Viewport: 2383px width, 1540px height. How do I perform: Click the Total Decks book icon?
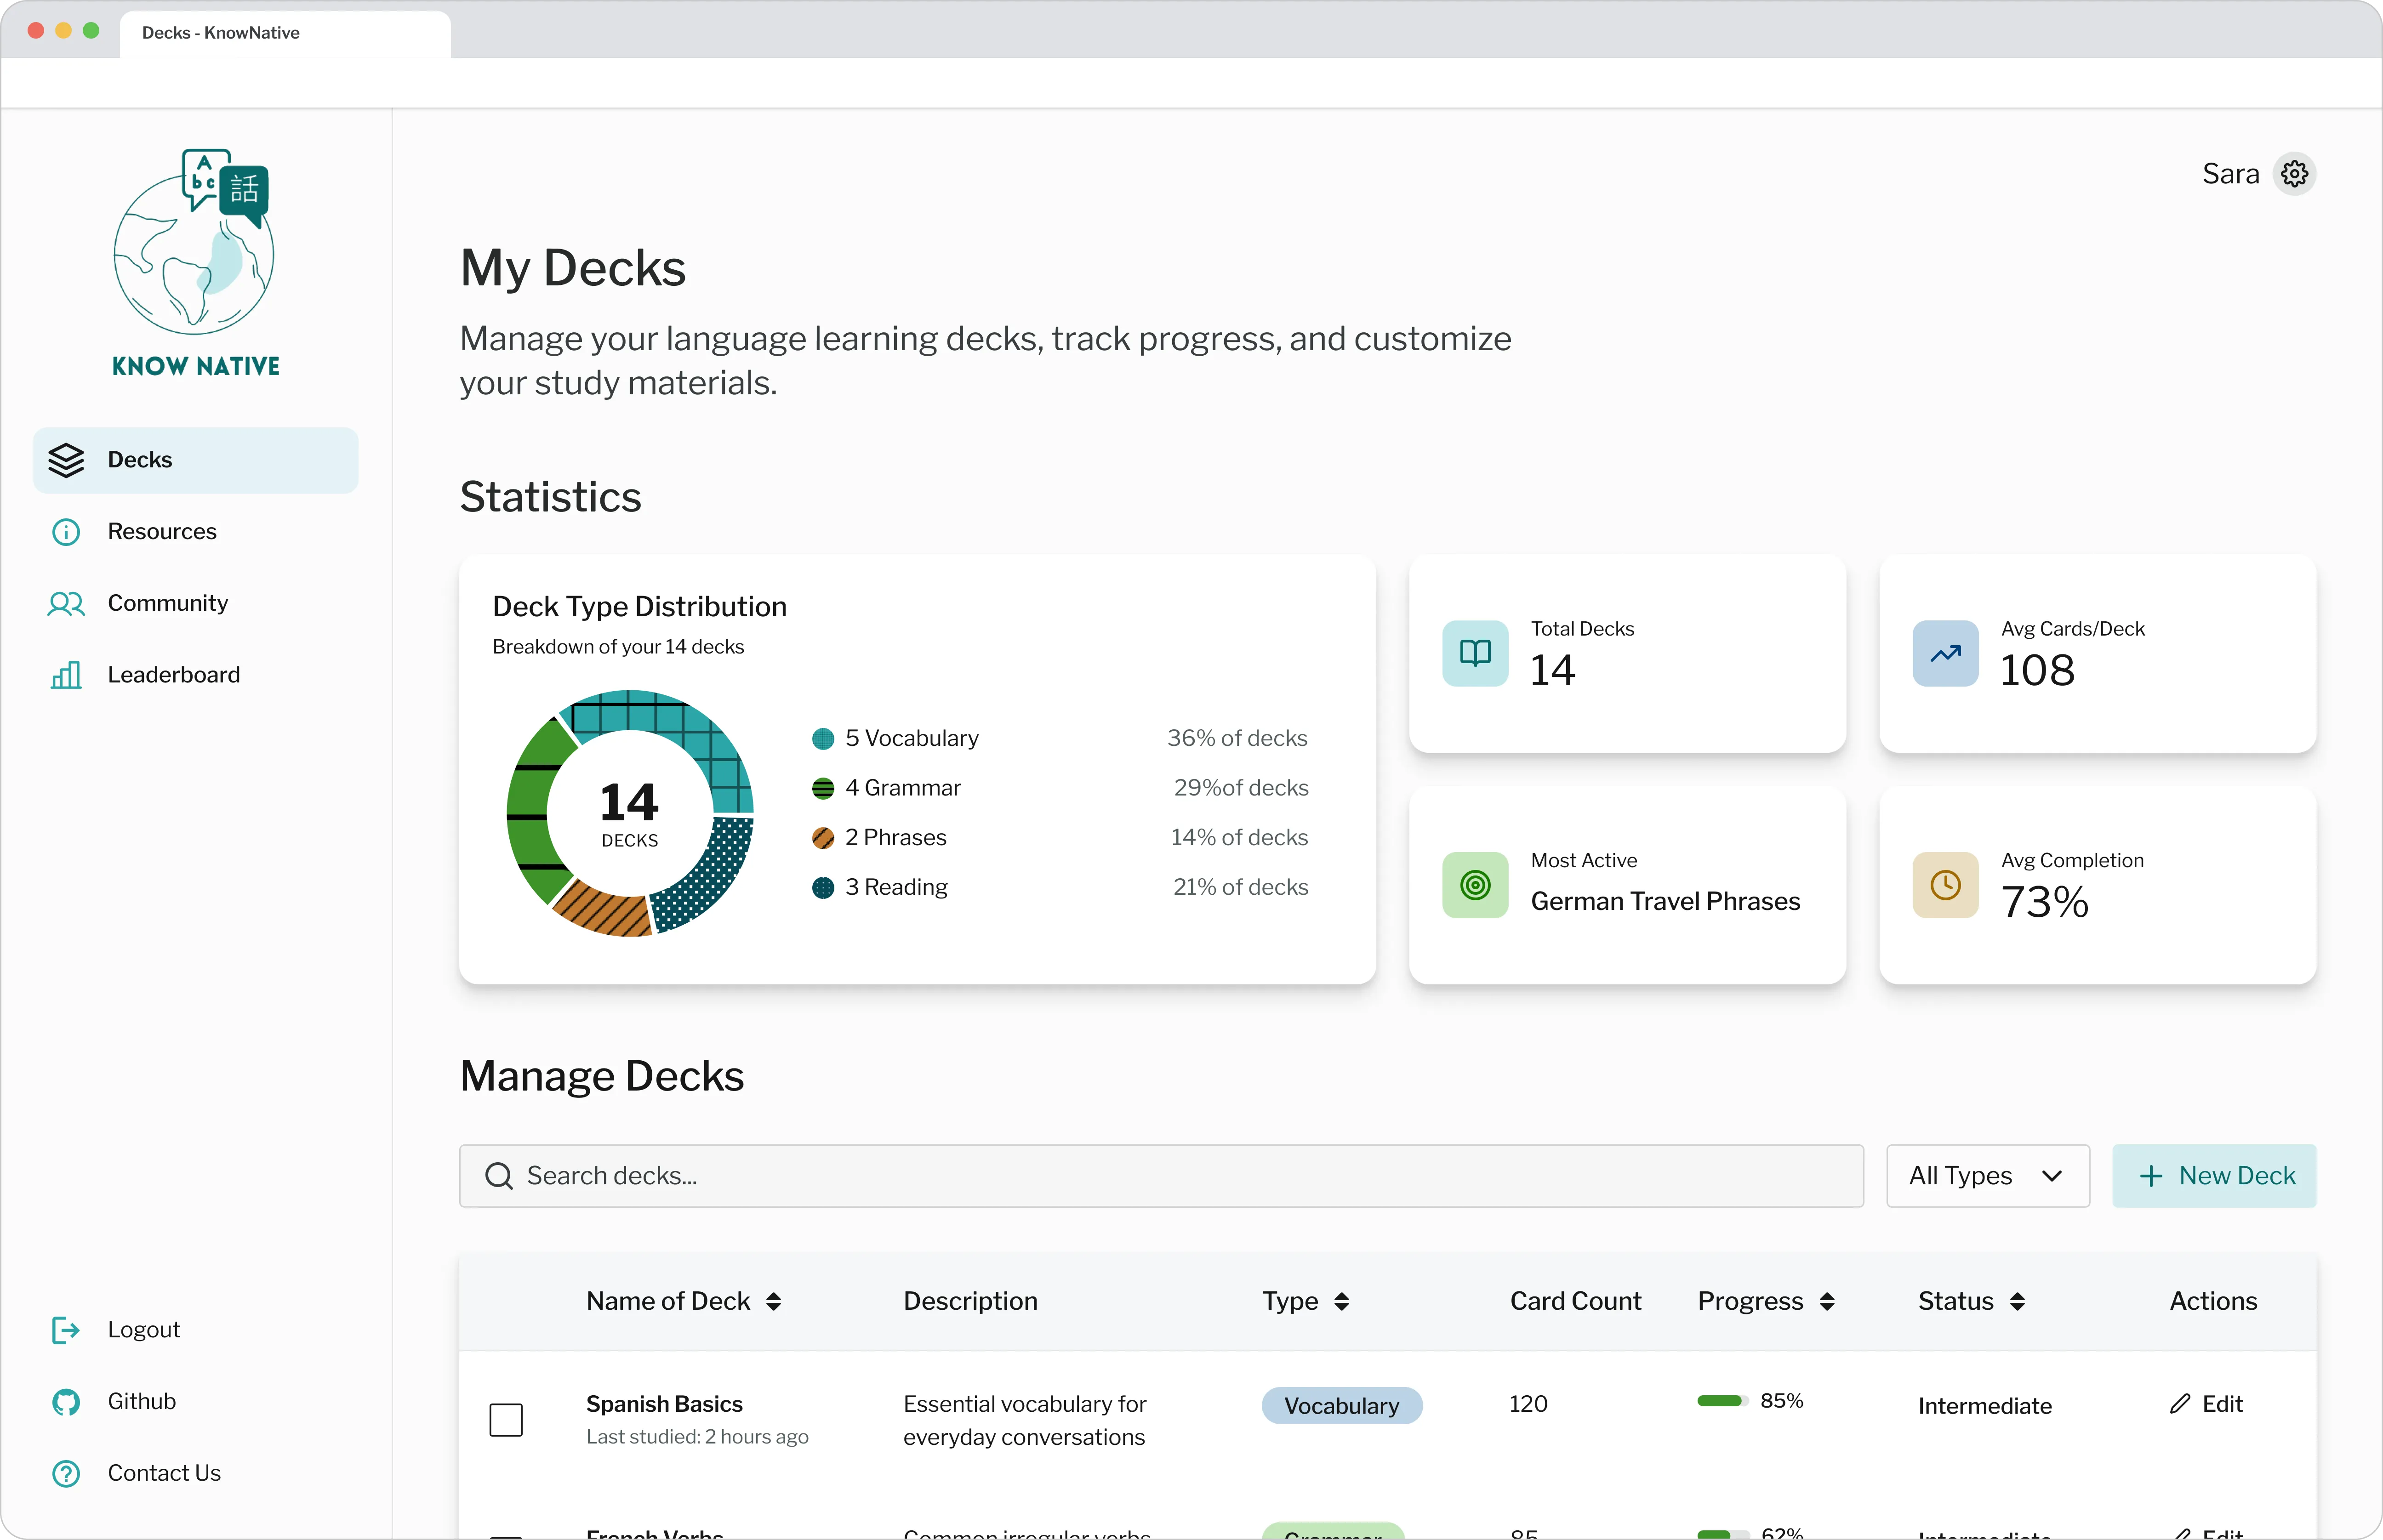coord(1475,653)
